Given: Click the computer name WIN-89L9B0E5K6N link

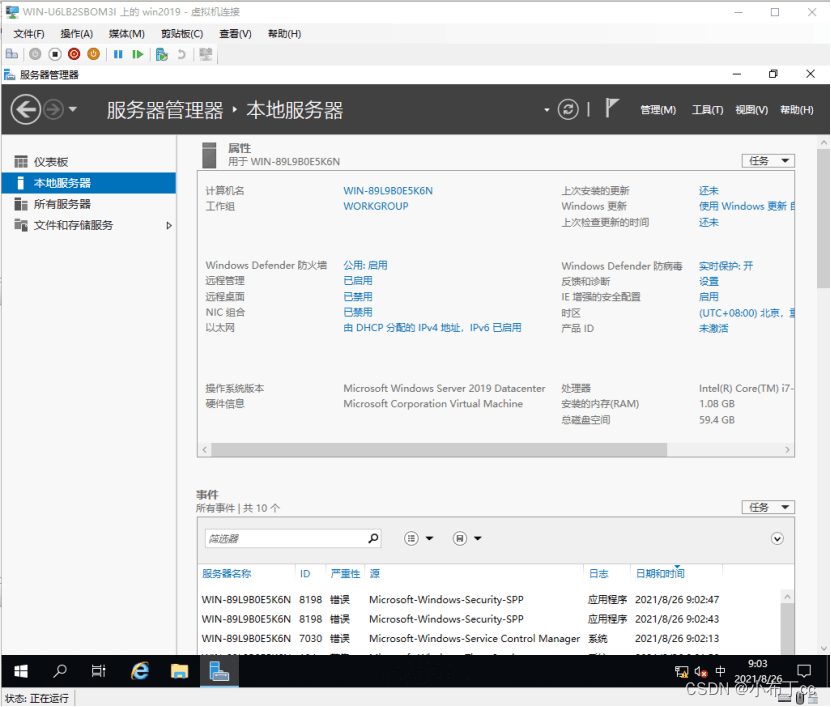Looking at the screenshot, I should point(388,191).
